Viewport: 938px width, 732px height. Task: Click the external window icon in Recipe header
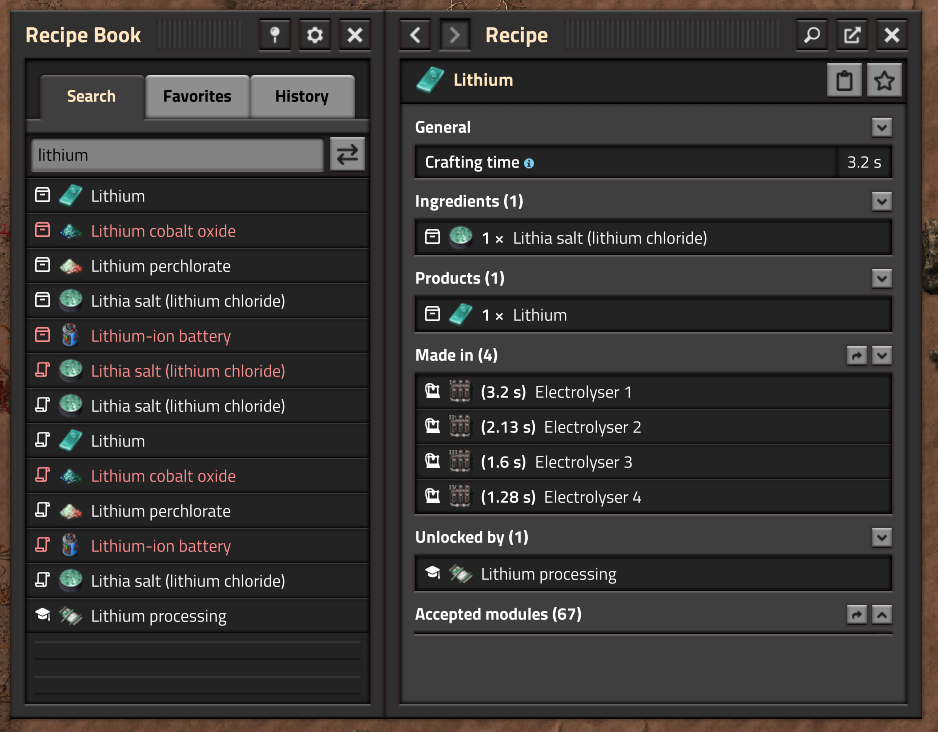851,34
